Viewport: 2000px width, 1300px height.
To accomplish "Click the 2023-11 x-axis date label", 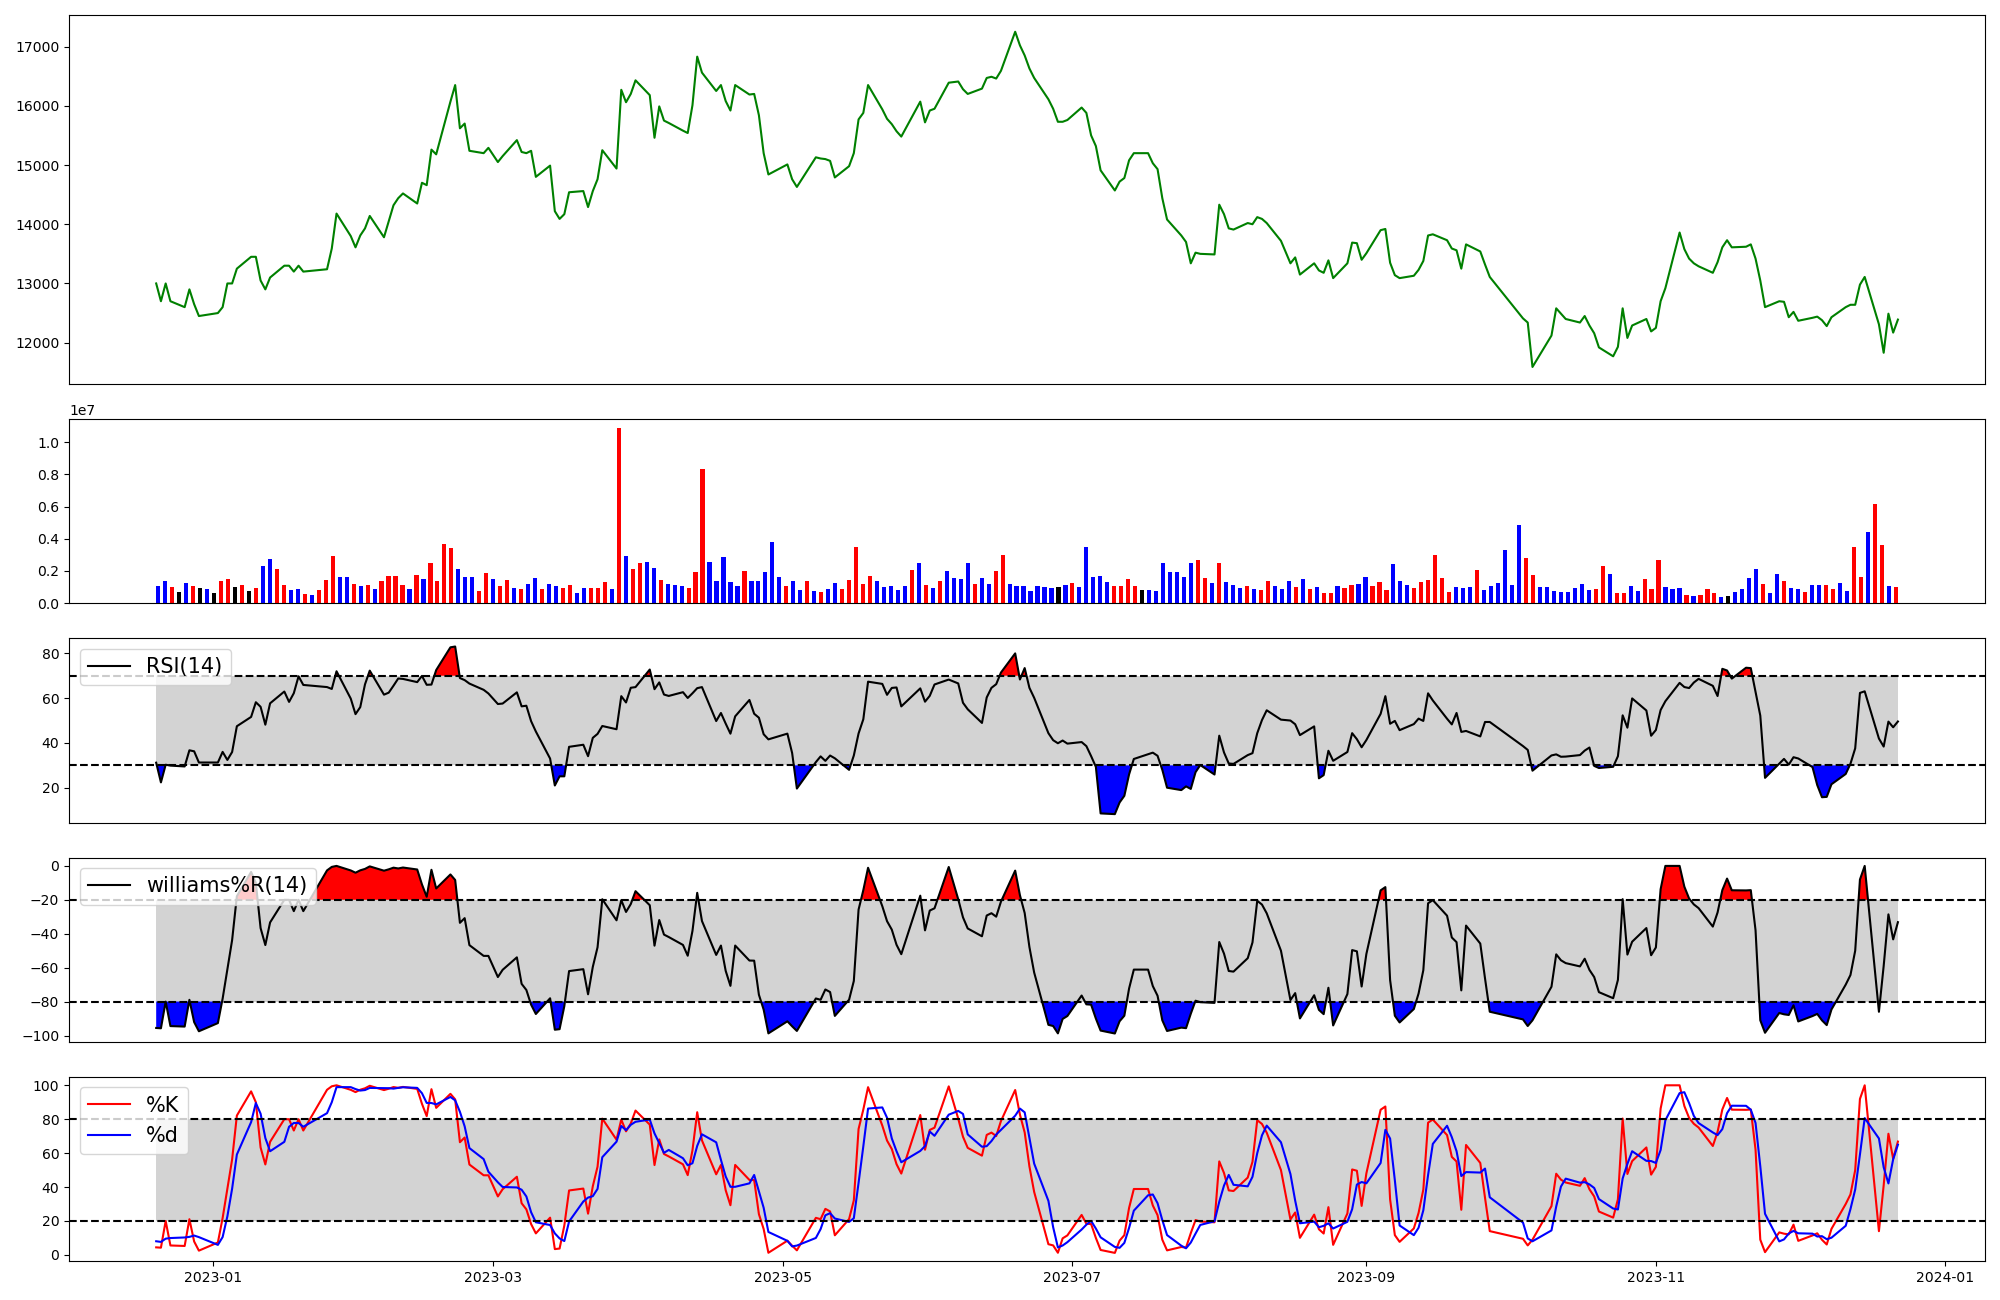I will (x=1655, y=1277).
